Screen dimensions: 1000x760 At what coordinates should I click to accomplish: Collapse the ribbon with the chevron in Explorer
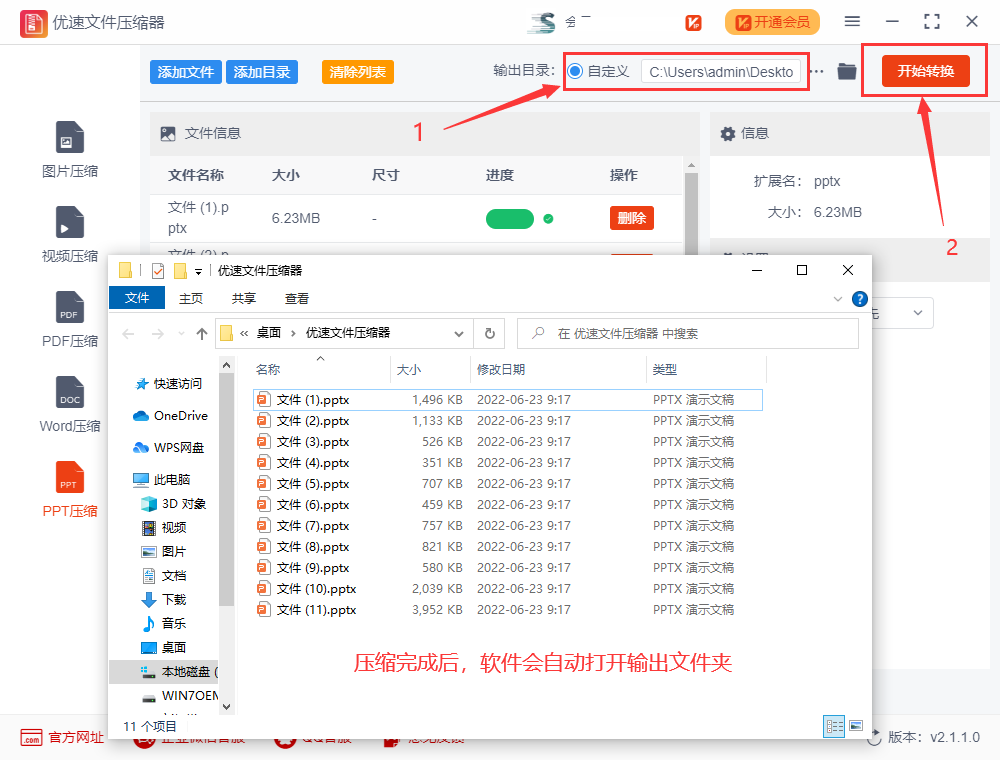pos(838,298)
